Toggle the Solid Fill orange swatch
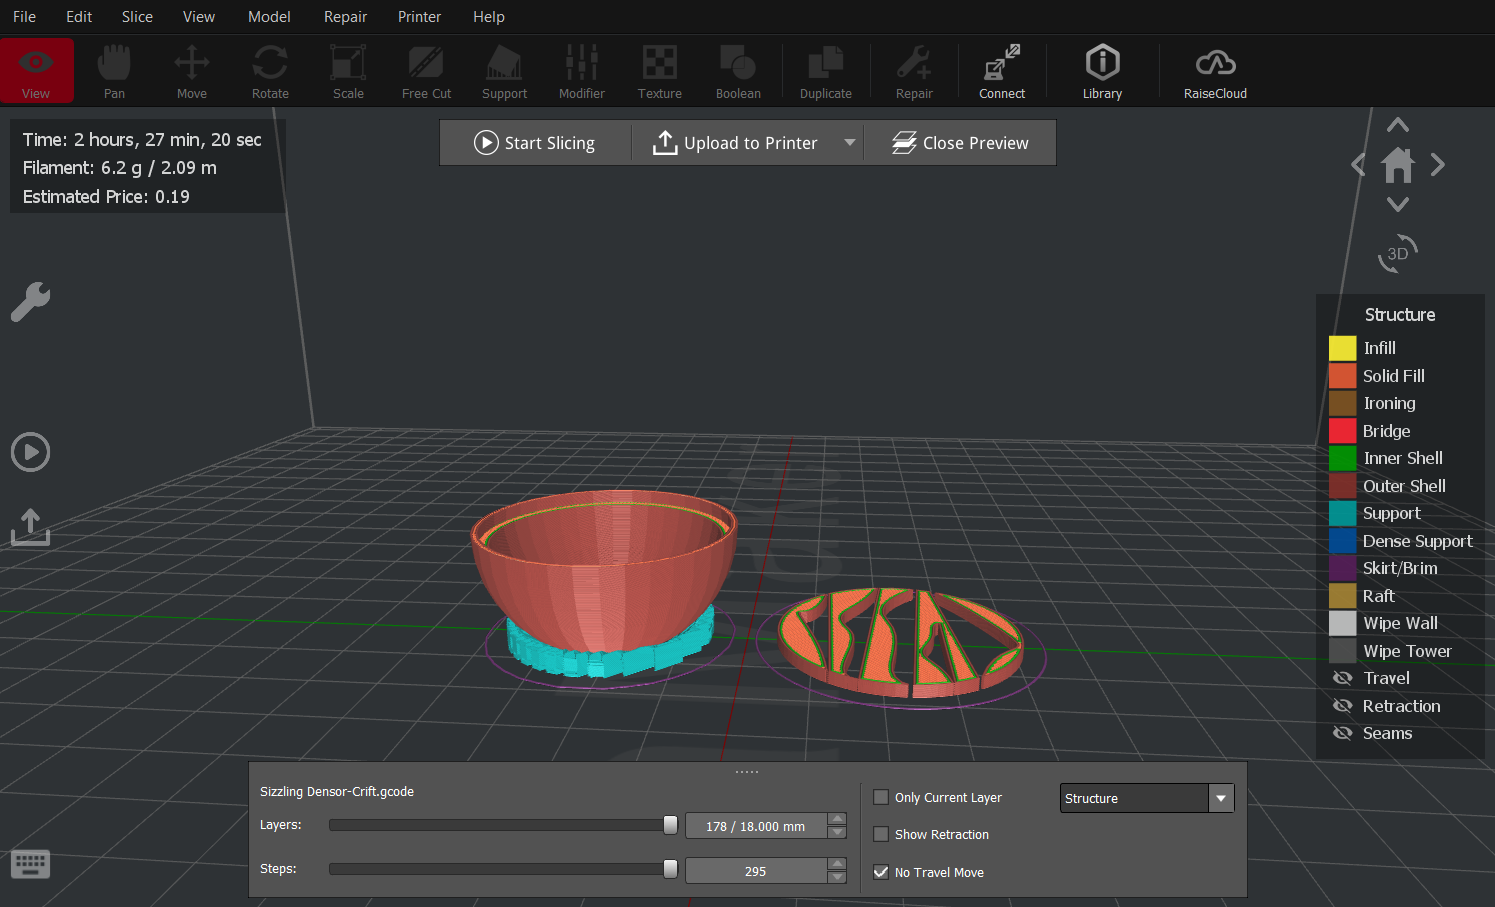This screenshot has height=907, width=1495. point(1342,376)
